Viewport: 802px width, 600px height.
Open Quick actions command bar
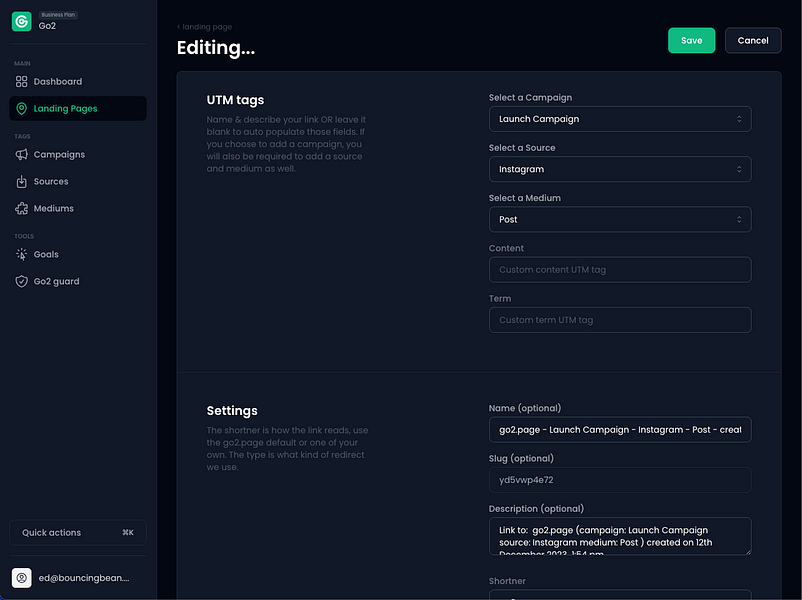click(x=78, y=532)
